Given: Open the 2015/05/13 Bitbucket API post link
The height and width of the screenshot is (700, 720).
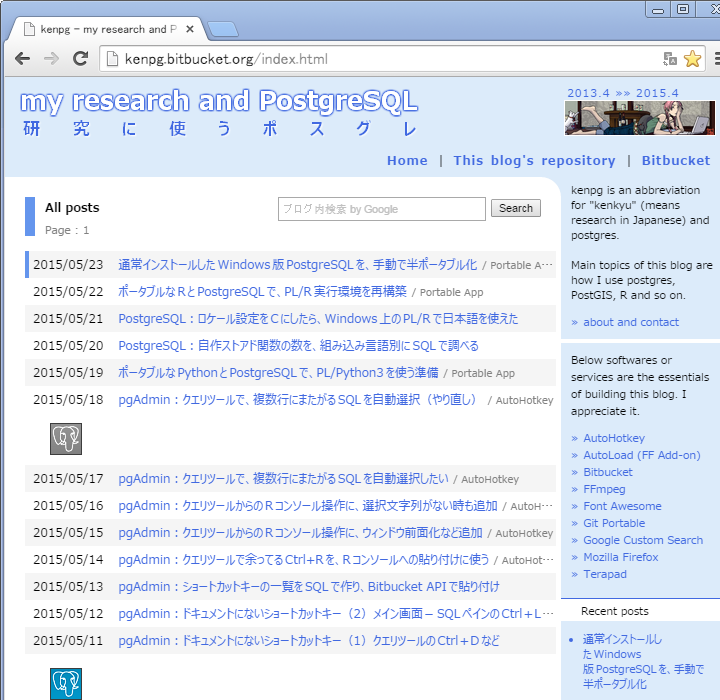Looking at the screenshot, I should pos(309,587).
